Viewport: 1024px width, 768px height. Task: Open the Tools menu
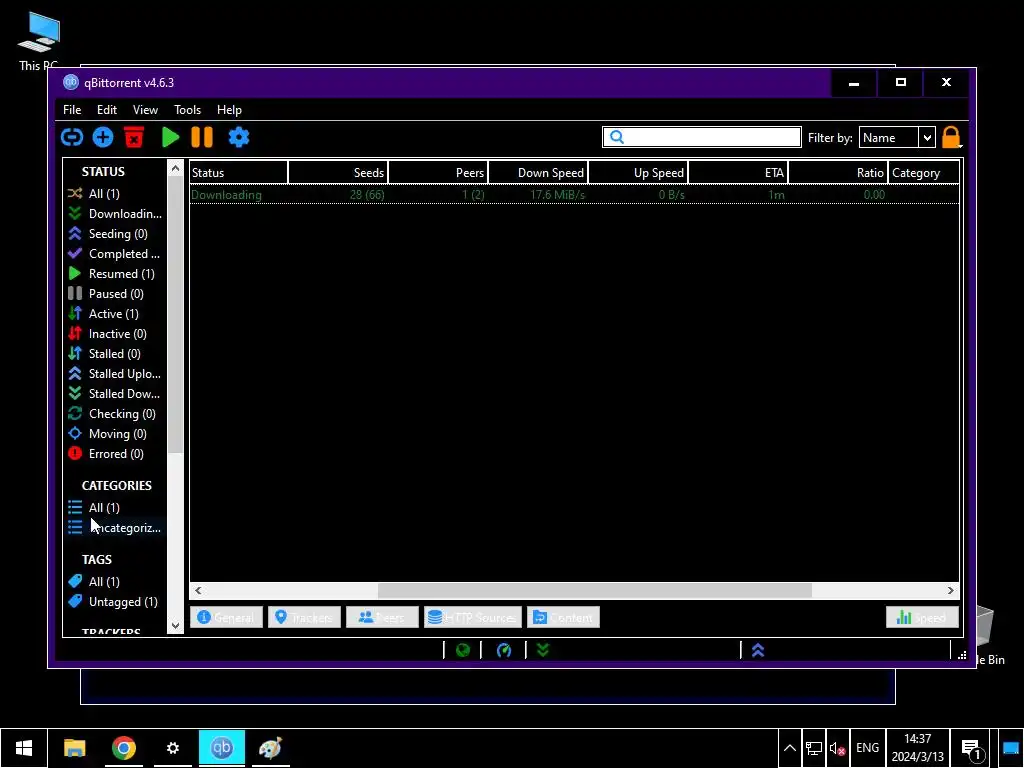click(187, 110)
